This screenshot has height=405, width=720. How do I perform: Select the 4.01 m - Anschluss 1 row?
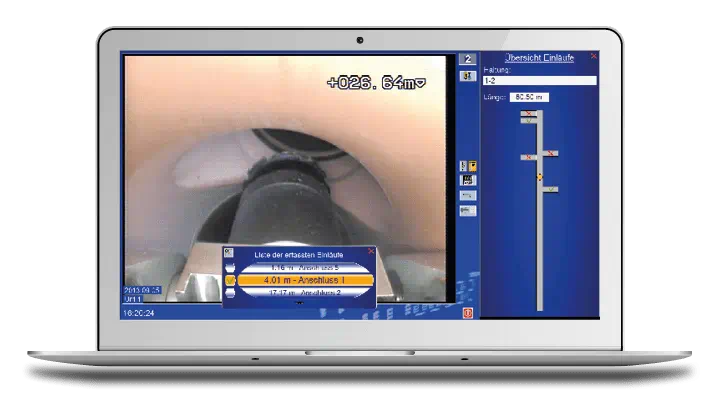click(x=305, y=280)
